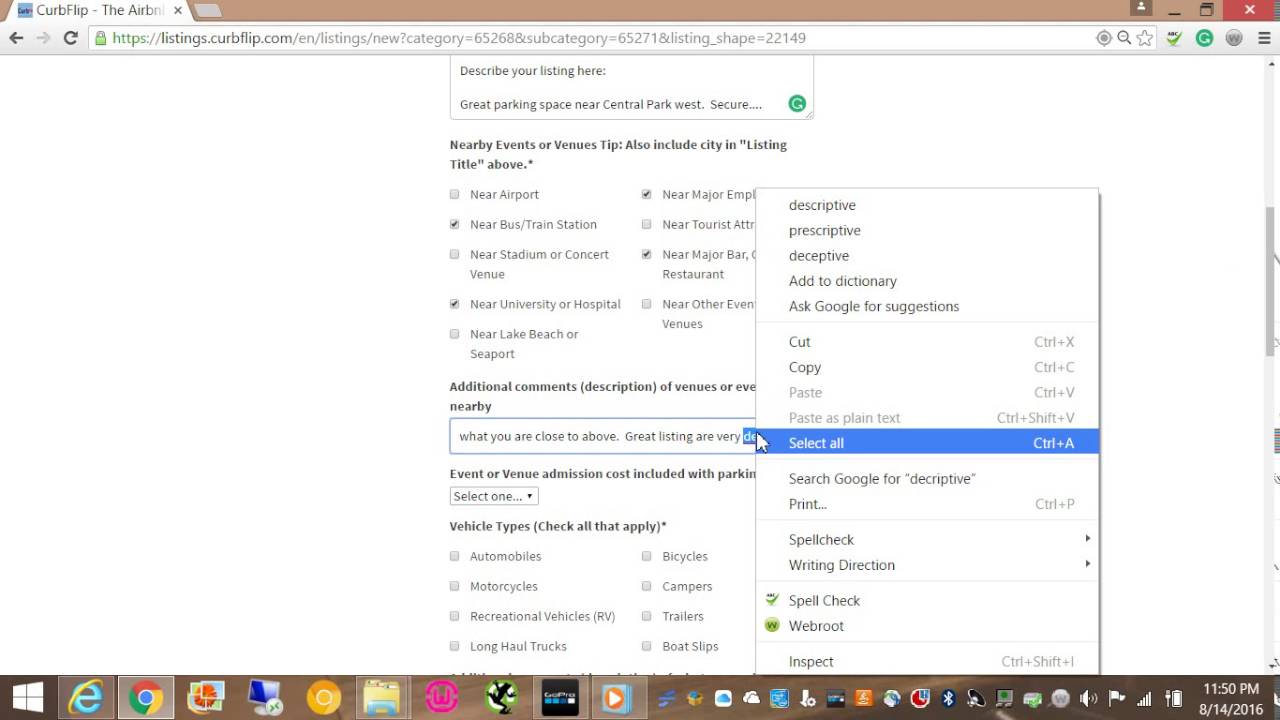
Task: Select the Webroot context menu entry
Action: pos(927,625)
